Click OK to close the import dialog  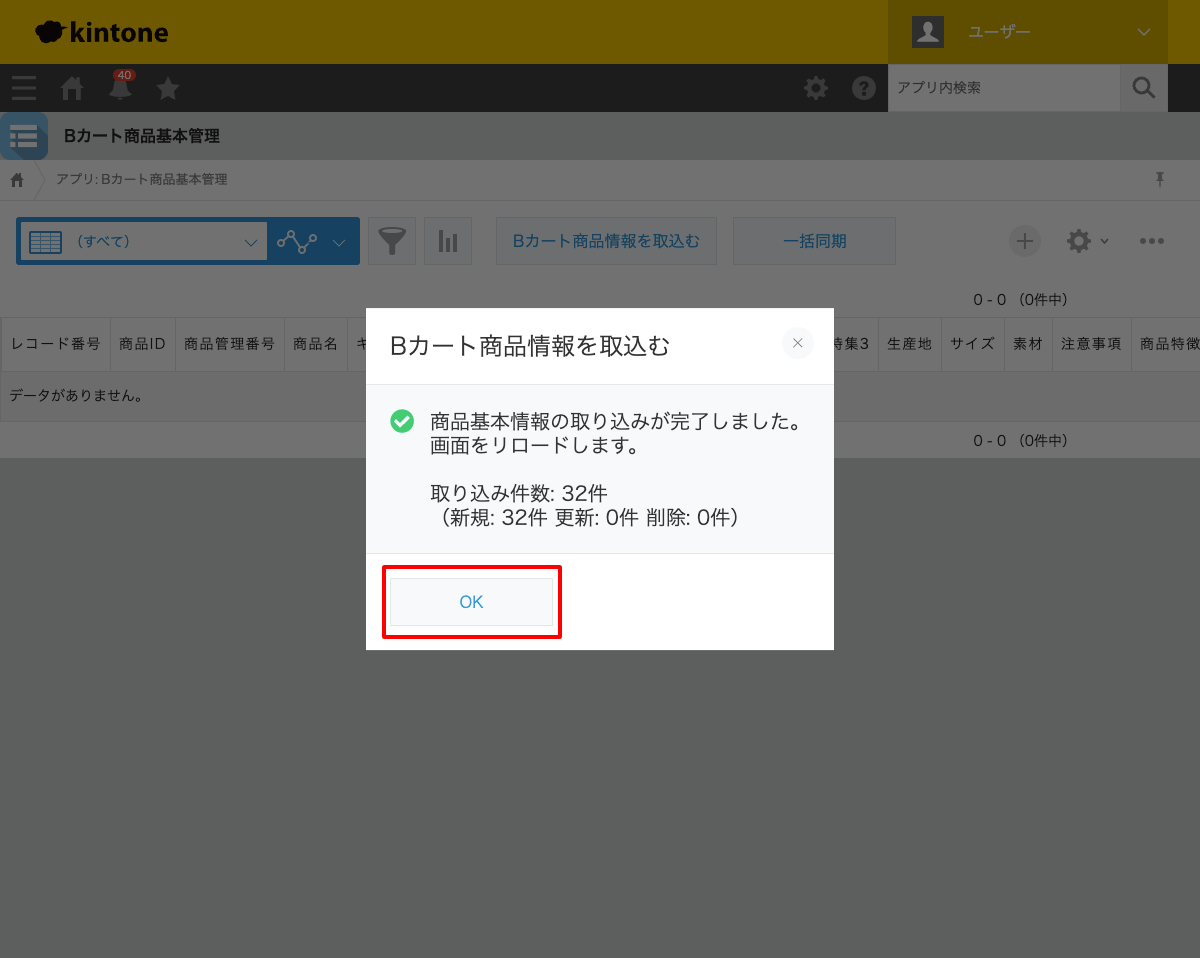[471, 601]
